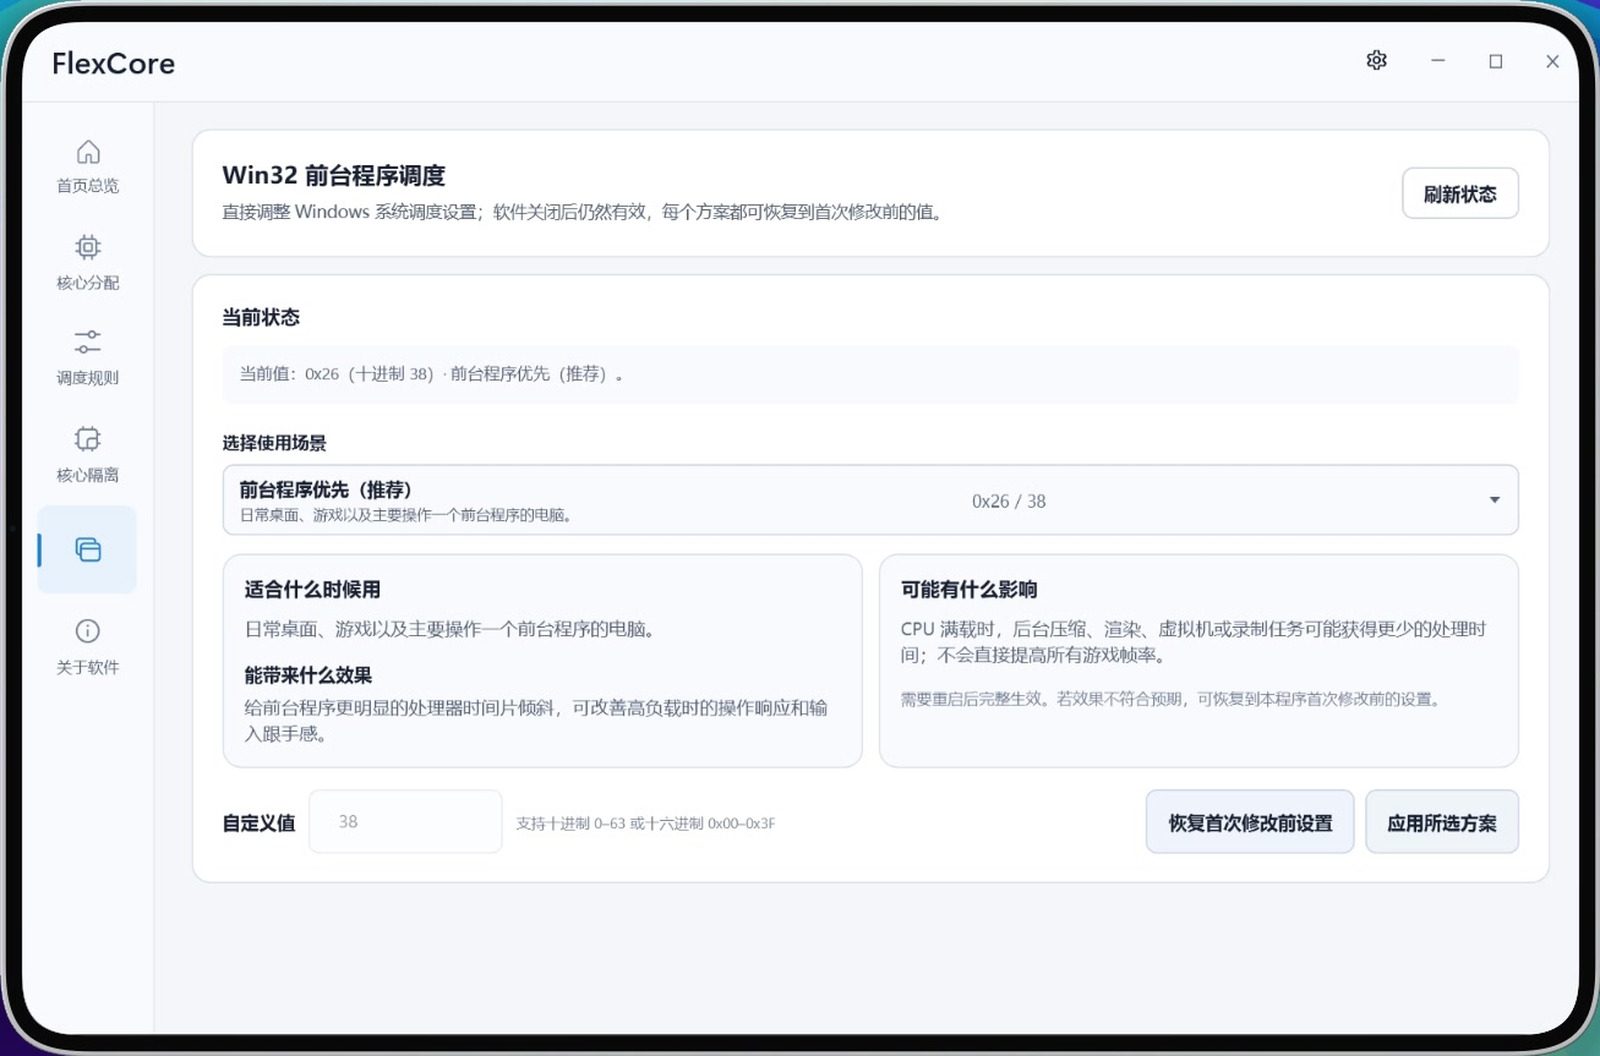
Task: Click the 调度规则 label
Action: [88, 378]
